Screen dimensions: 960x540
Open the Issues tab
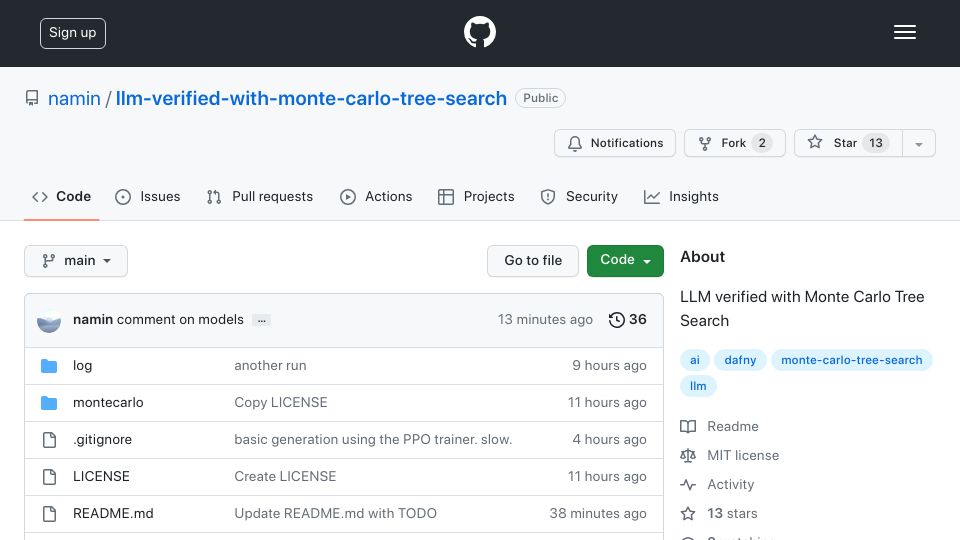[x=148, y=197]
